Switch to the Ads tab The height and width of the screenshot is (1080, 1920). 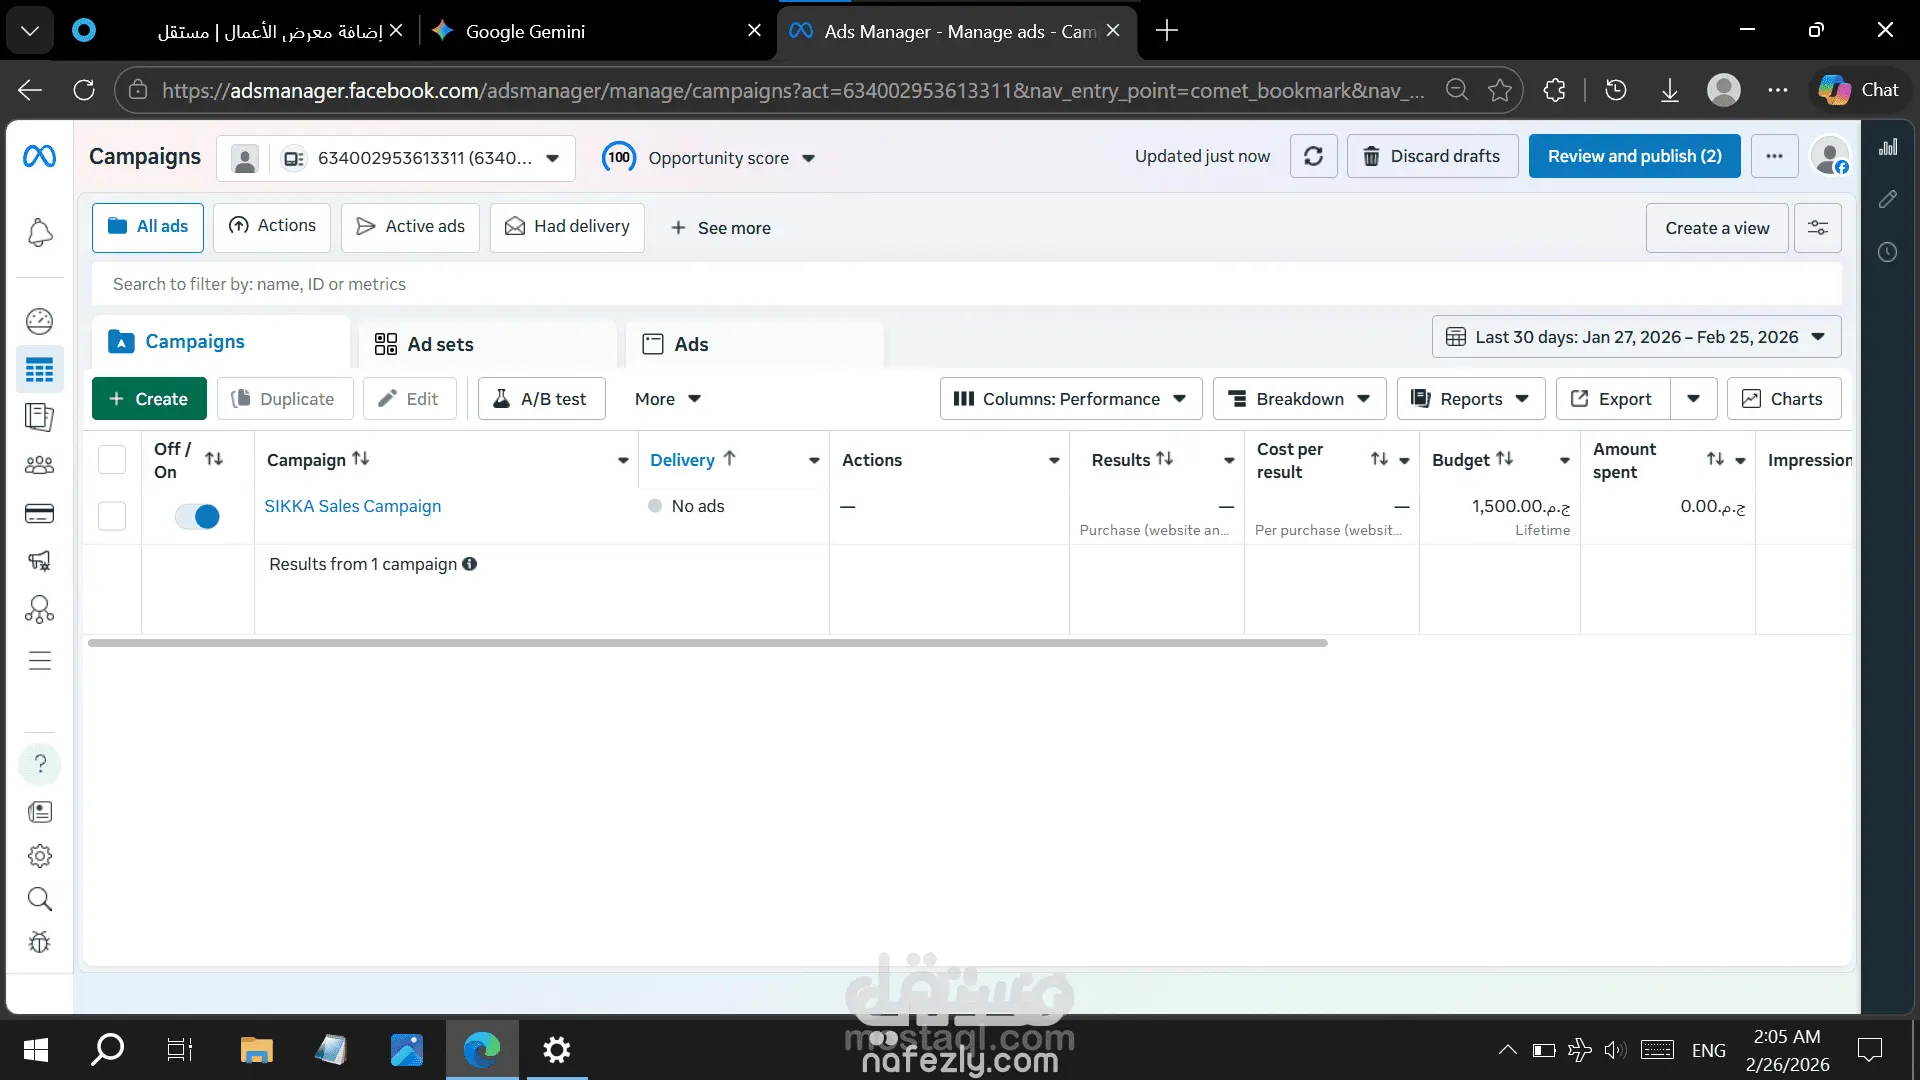click(690, 344)
